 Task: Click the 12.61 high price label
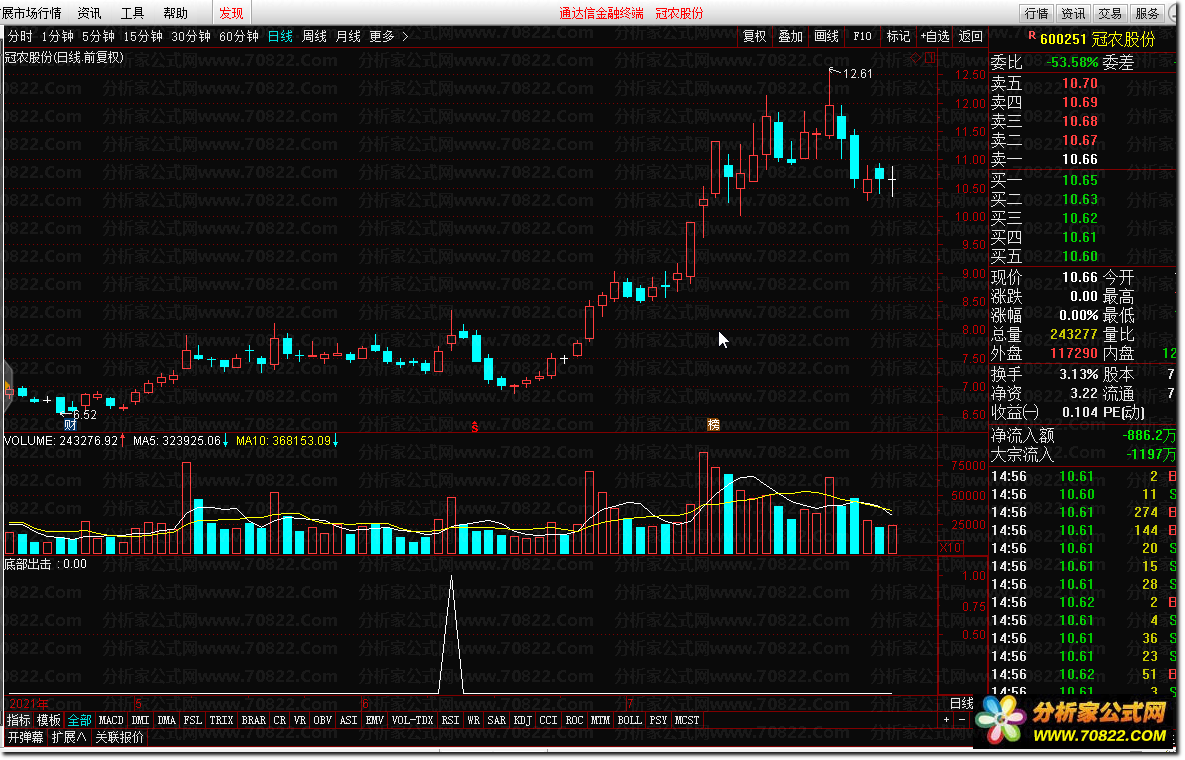(x=857, y=73)
